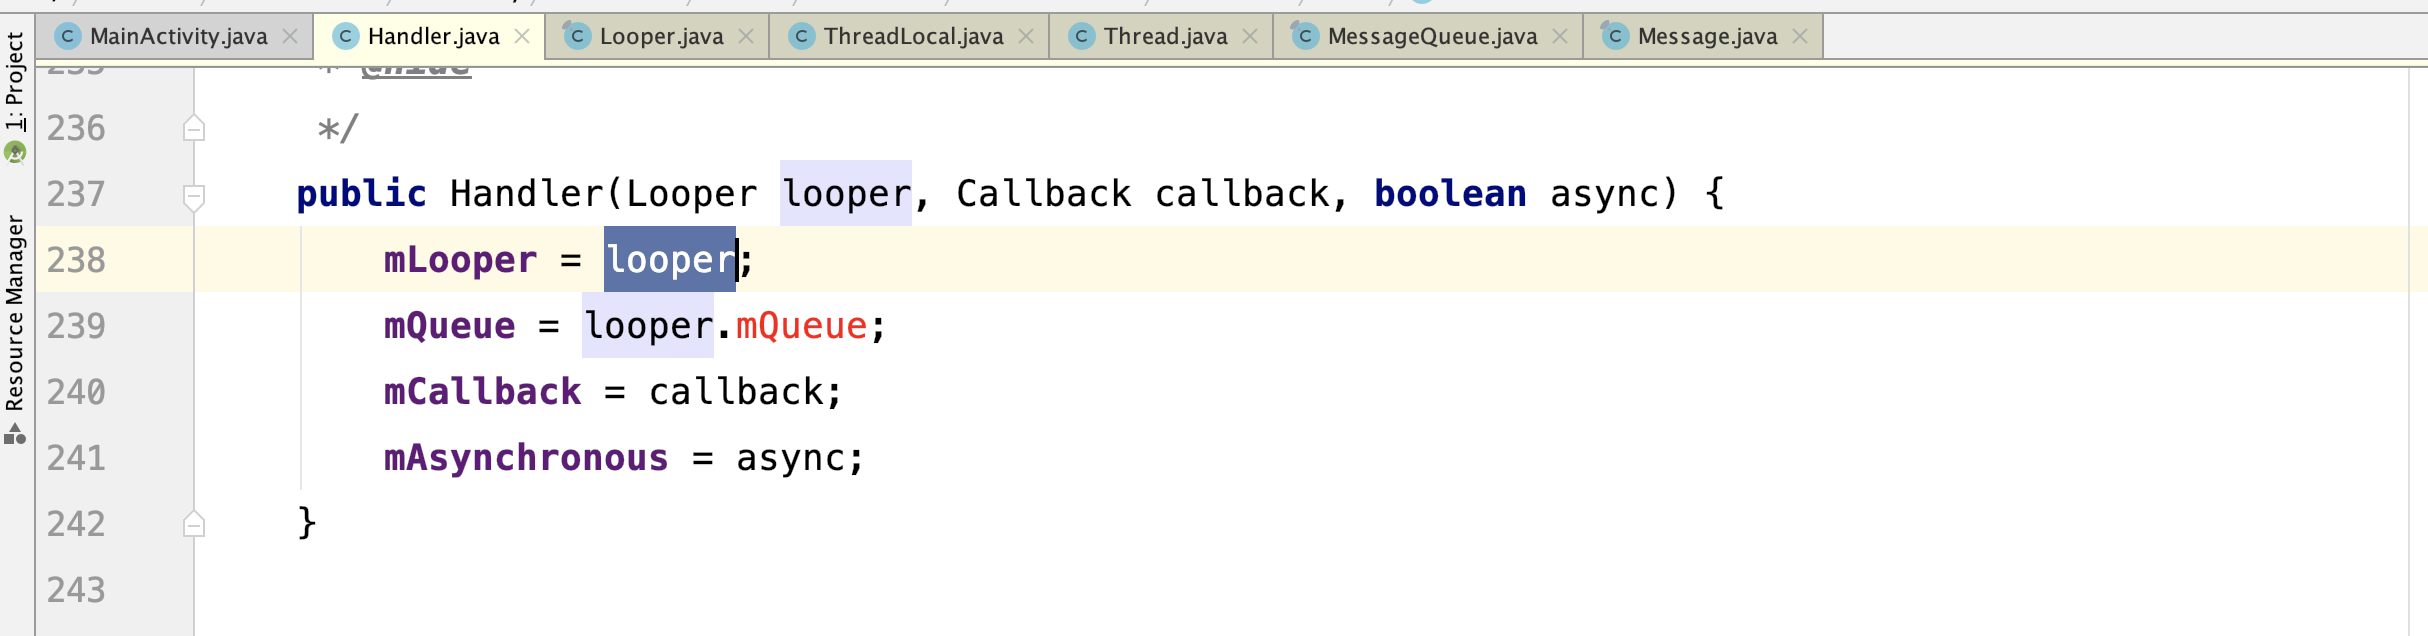Collapse the Handler constructor at line 237
2428x636 pixels.
point(194,196)
